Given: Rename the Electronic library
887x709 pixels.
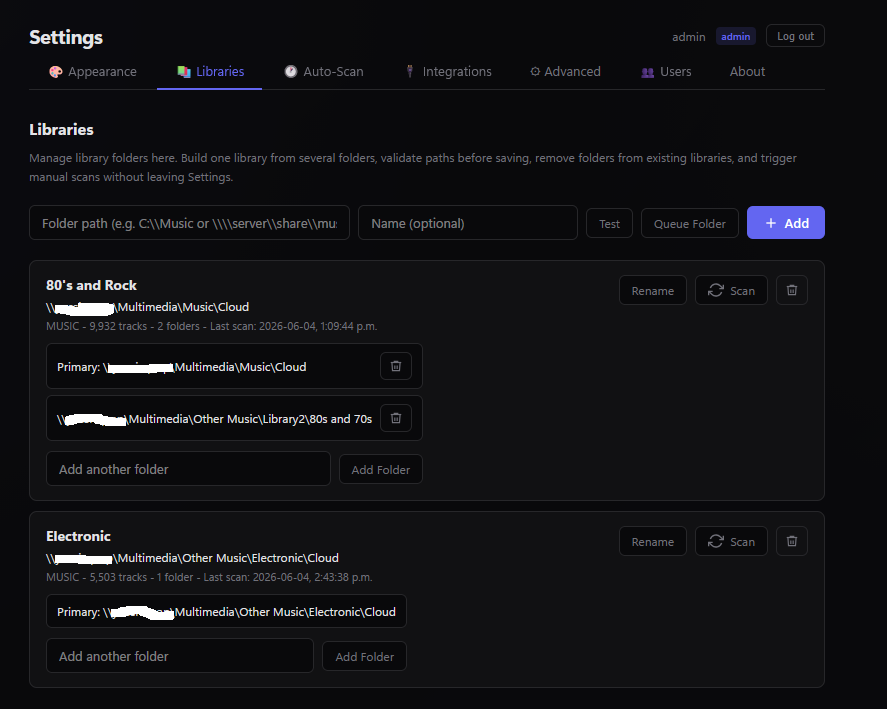Looking at the screenshot, I should coord(653,541).
